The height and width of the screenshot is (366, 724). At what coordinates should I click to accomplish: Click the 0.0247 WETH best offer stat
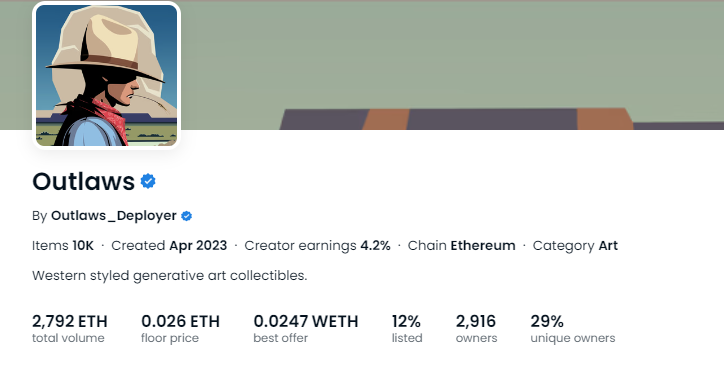pos(306,328)
